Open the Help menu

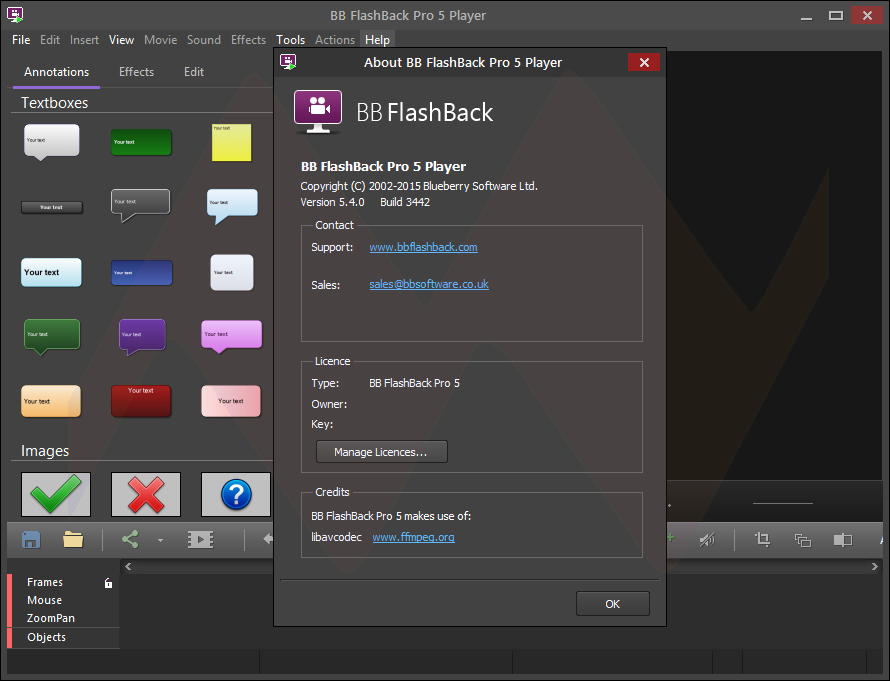[377, 40]
